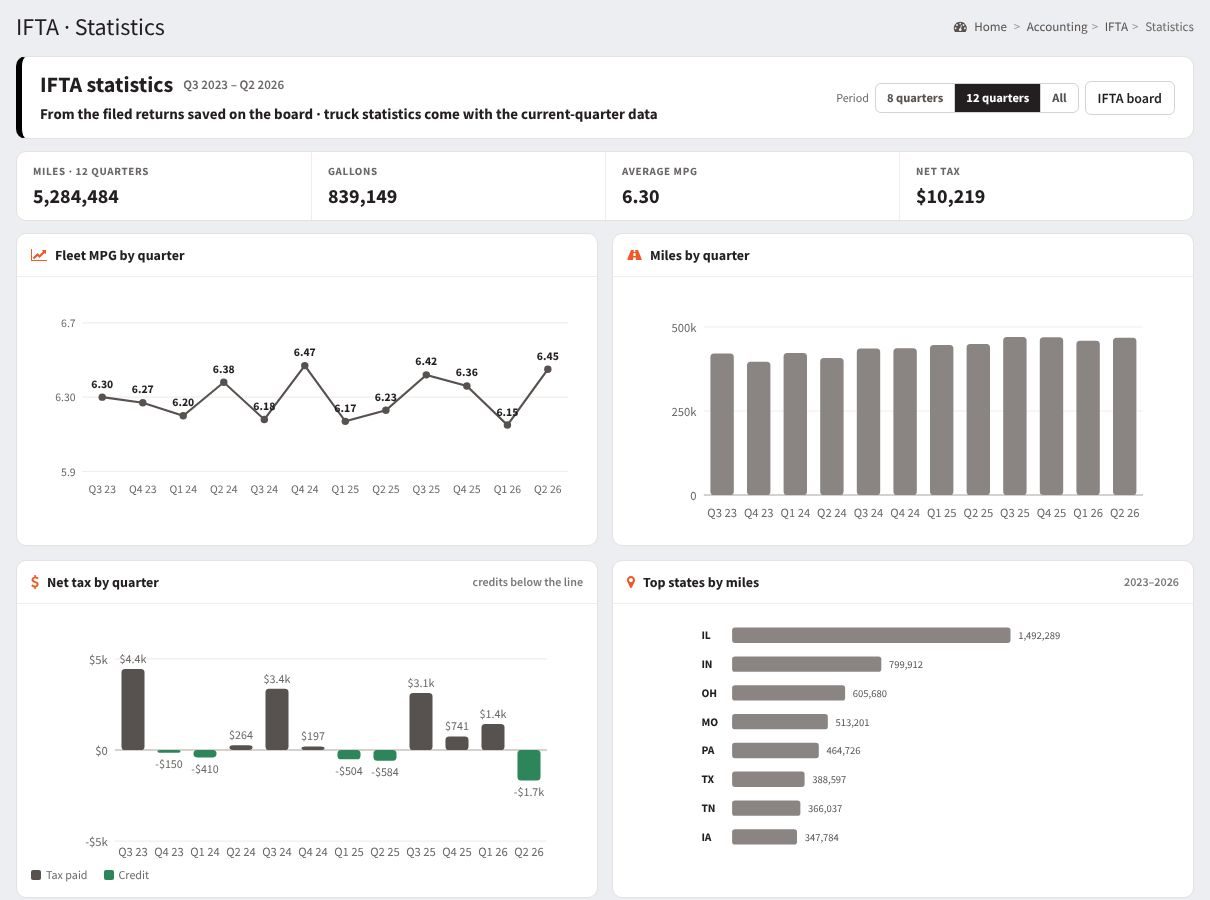Viewport: 1210px width, 900px height.
Task: Click the Q2 26 bar in Miles by quarter
Action: (1125, 416)
